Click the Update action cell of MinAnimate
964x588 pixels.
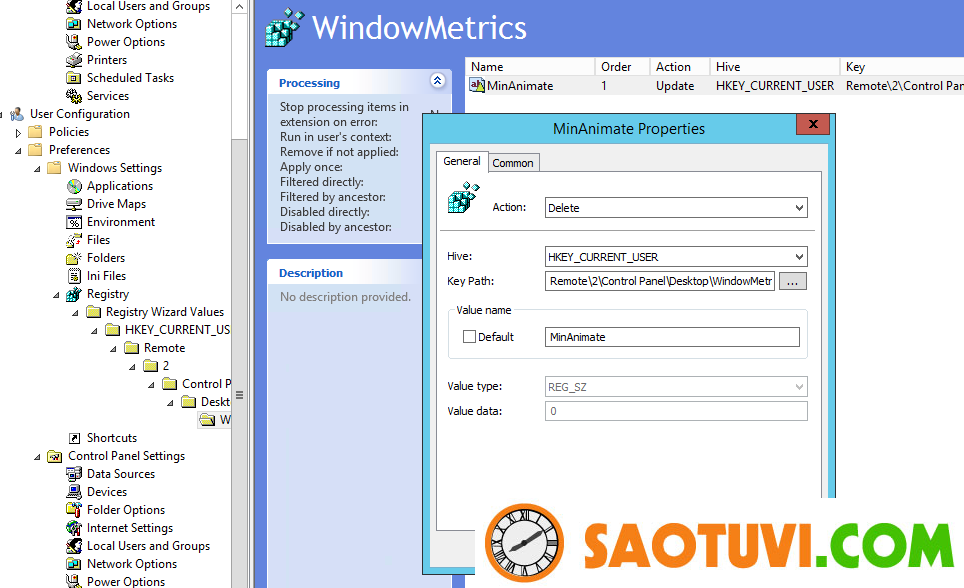[x=675, y=85]
